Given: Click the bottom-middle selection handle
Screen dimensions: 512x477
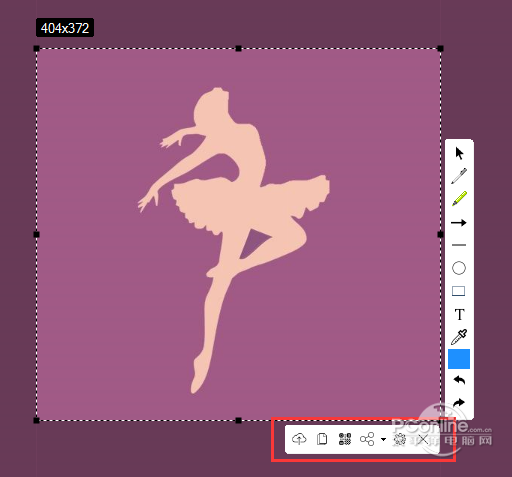Looking at the screenshot, I should pos(238,421).
